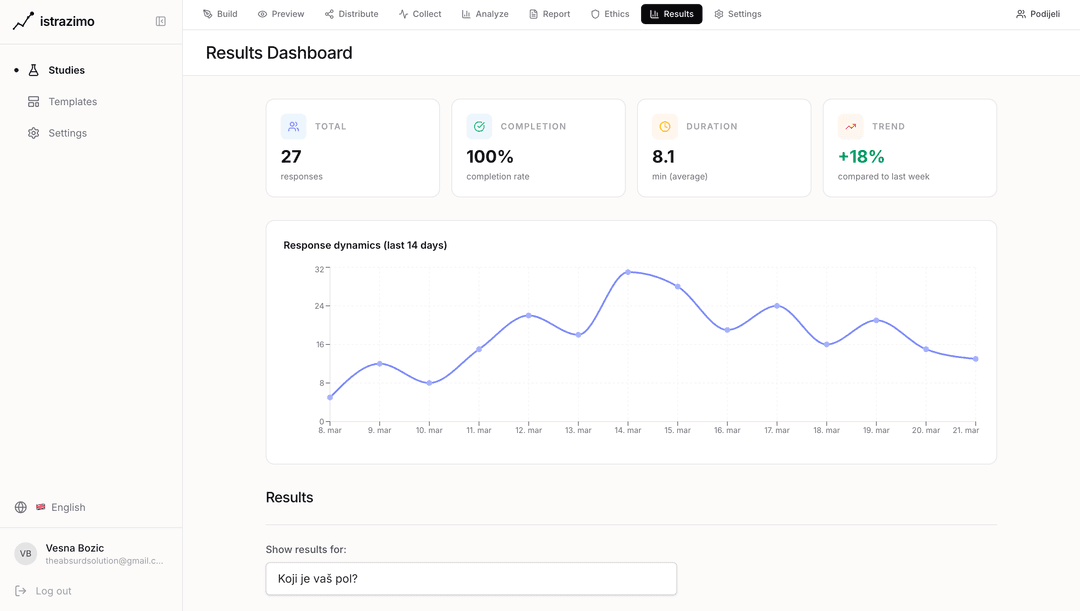Click the Studies flask icon
The width and height of the screenshot is (1080, 611).
coord(34,70)
